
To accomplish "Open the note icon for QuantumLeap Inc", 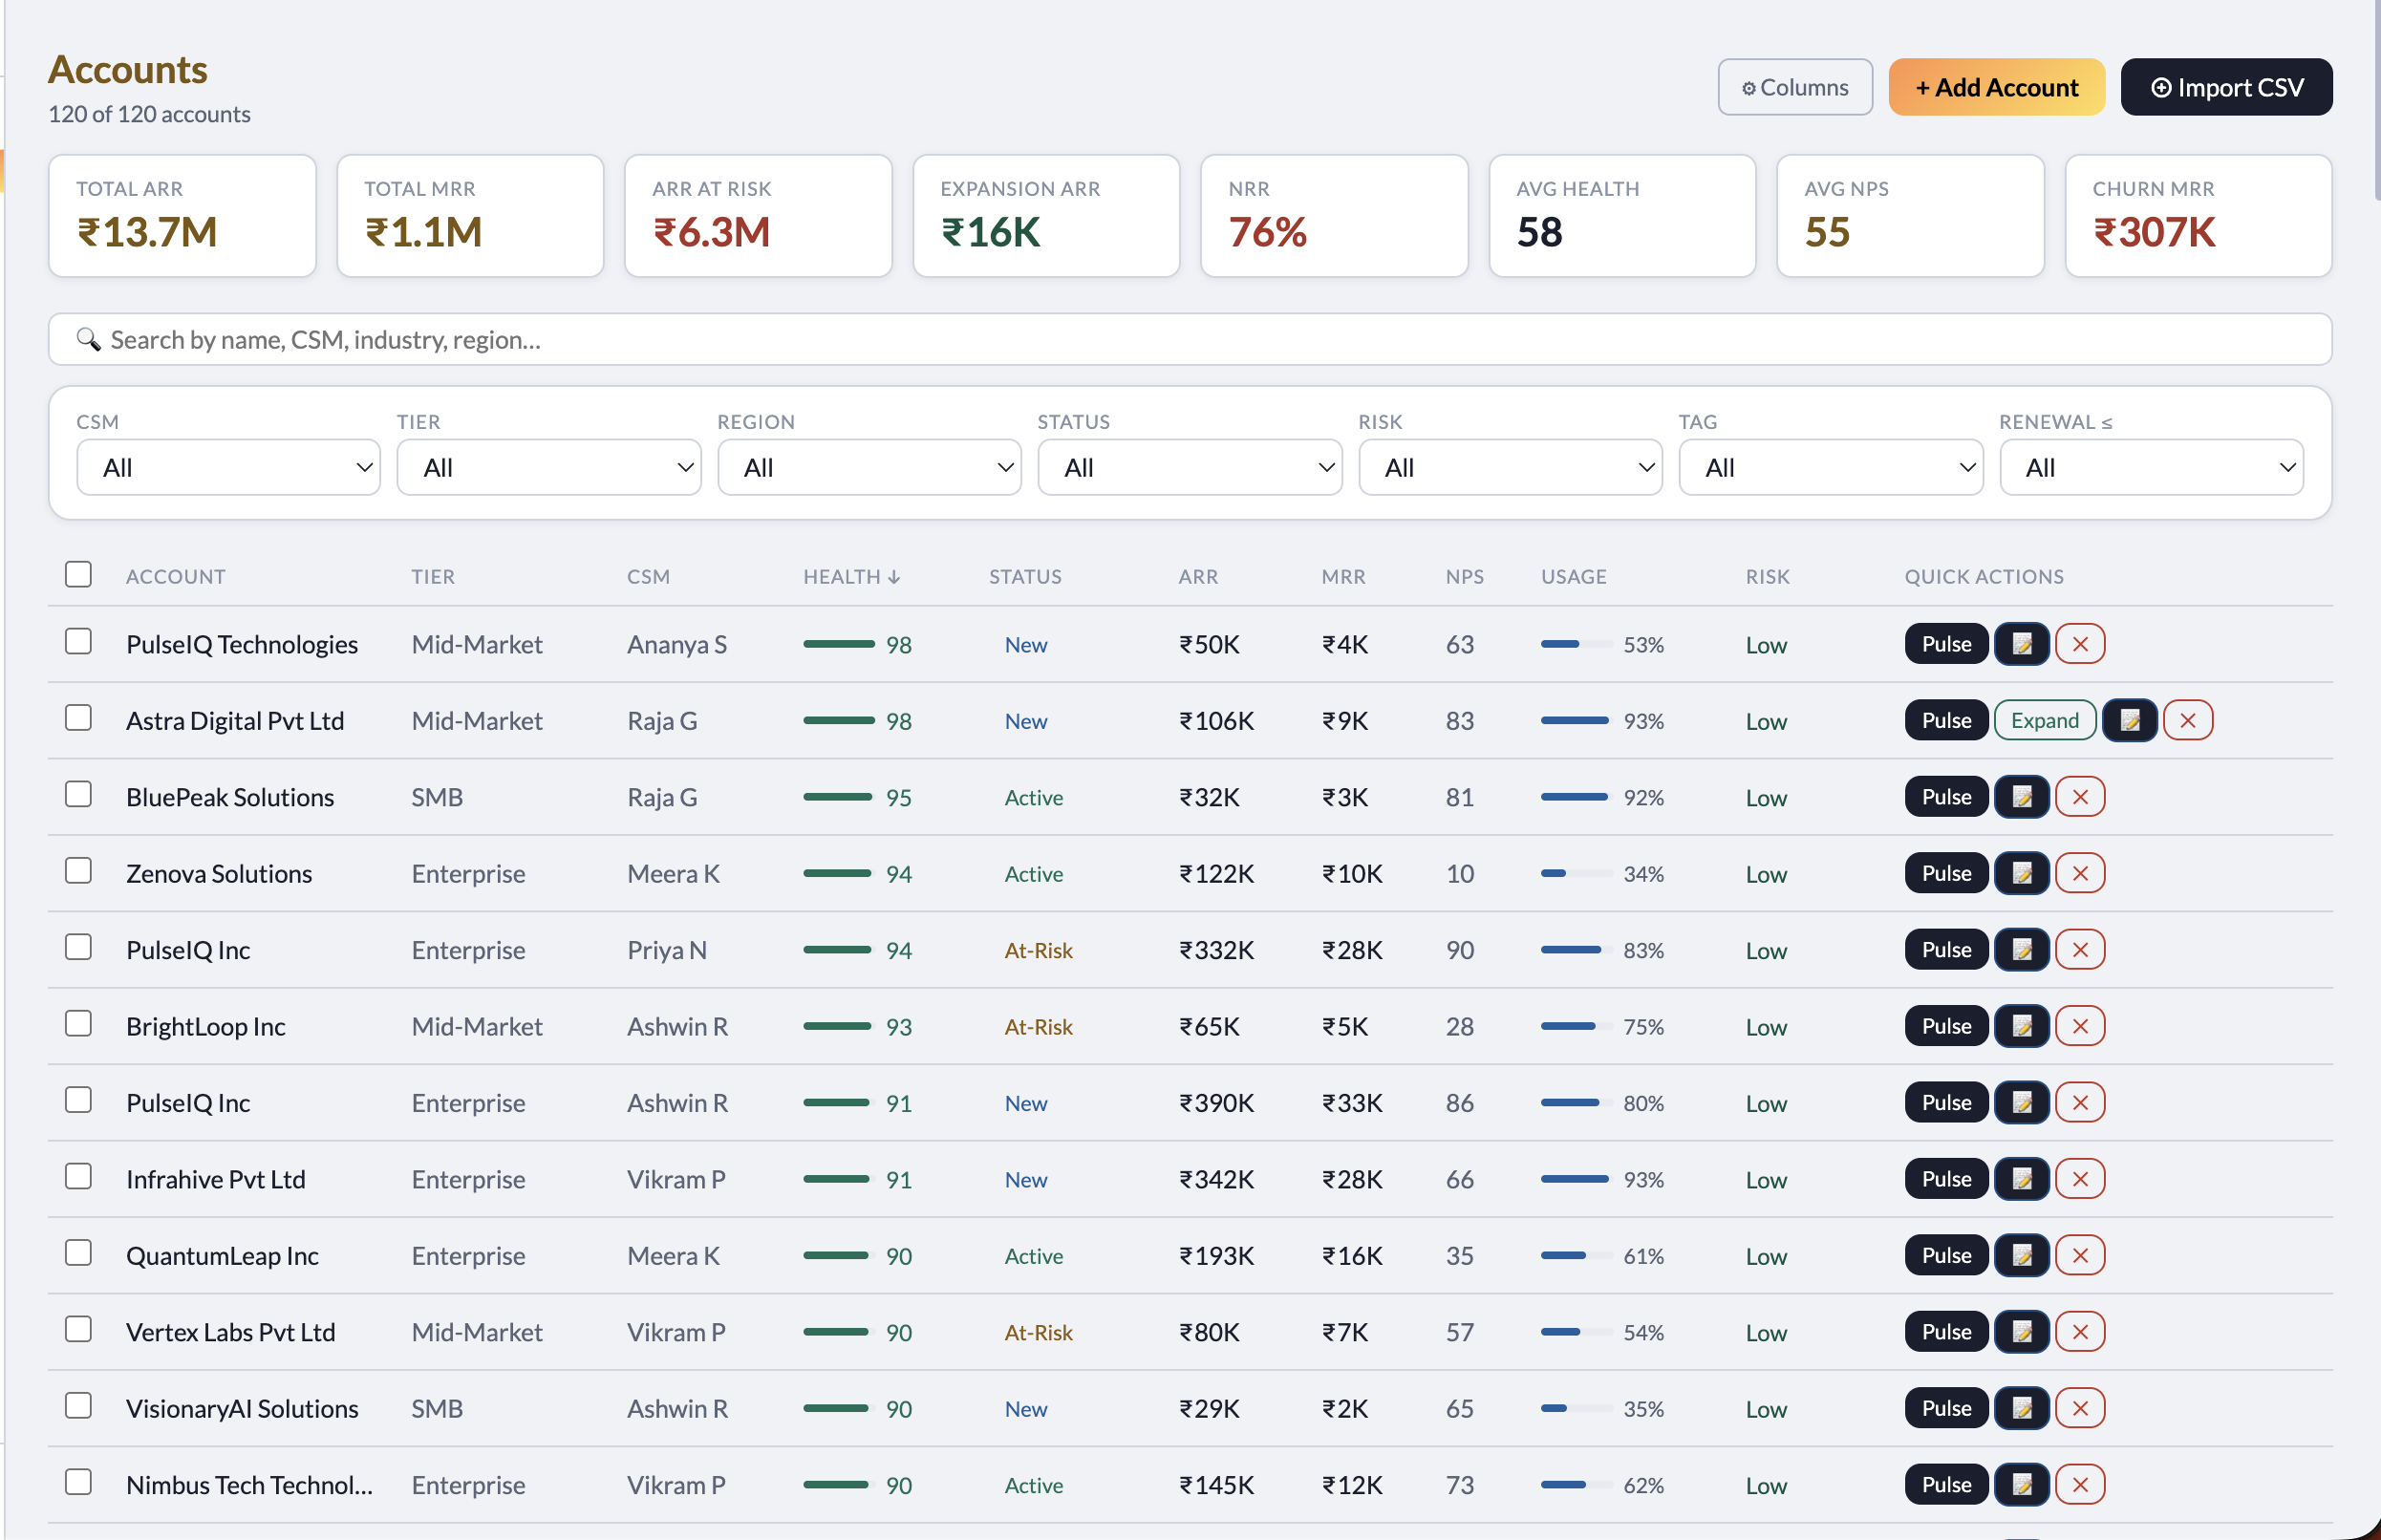I will (x=2021, y=1255).
